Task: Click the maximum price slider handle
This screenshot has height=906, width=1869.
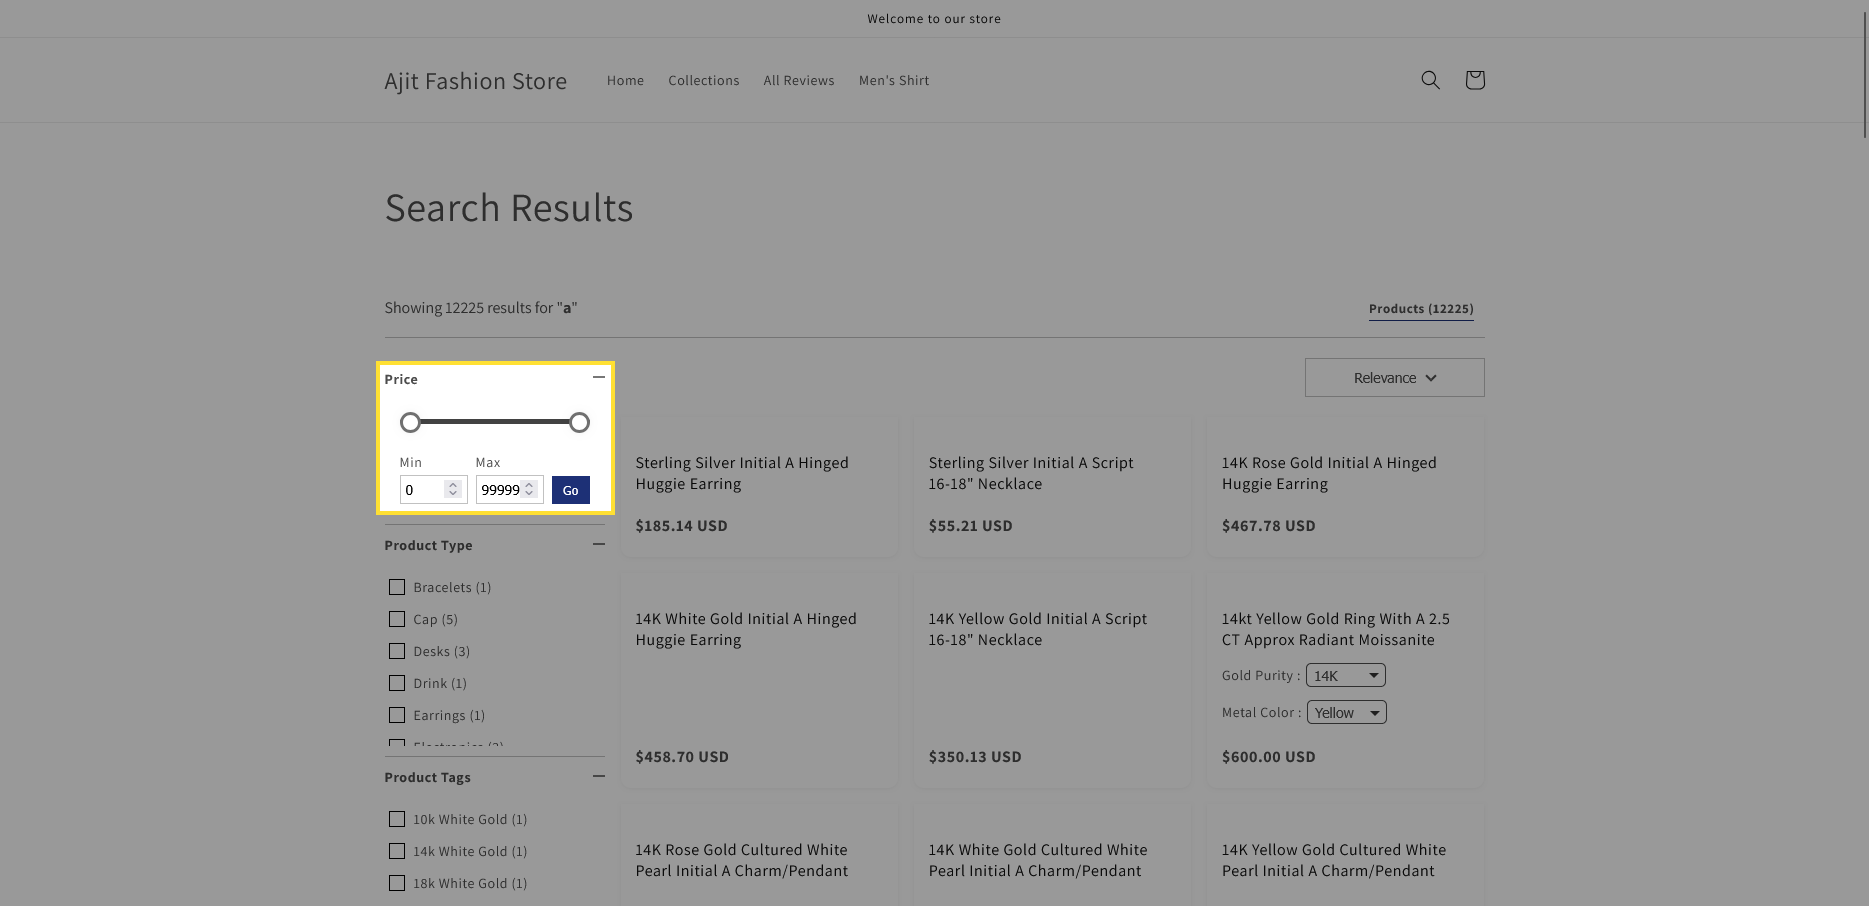Action: pos(579,423)
